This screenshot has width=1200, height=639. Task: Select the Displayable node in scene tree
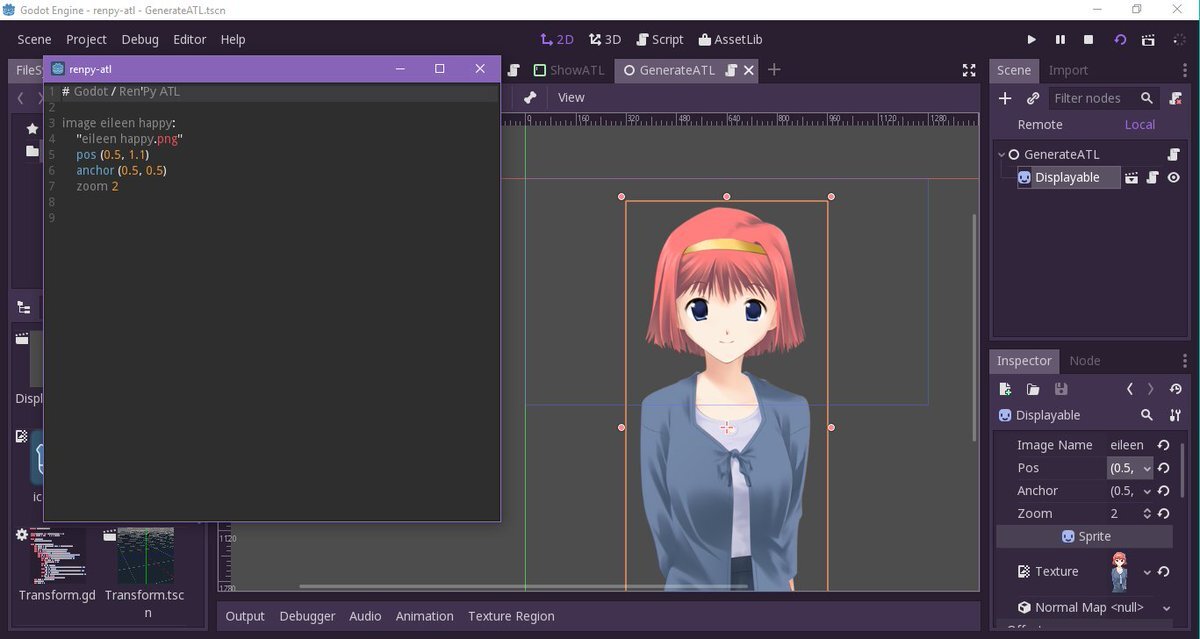pyautogui.click(x=1067, y=177)
